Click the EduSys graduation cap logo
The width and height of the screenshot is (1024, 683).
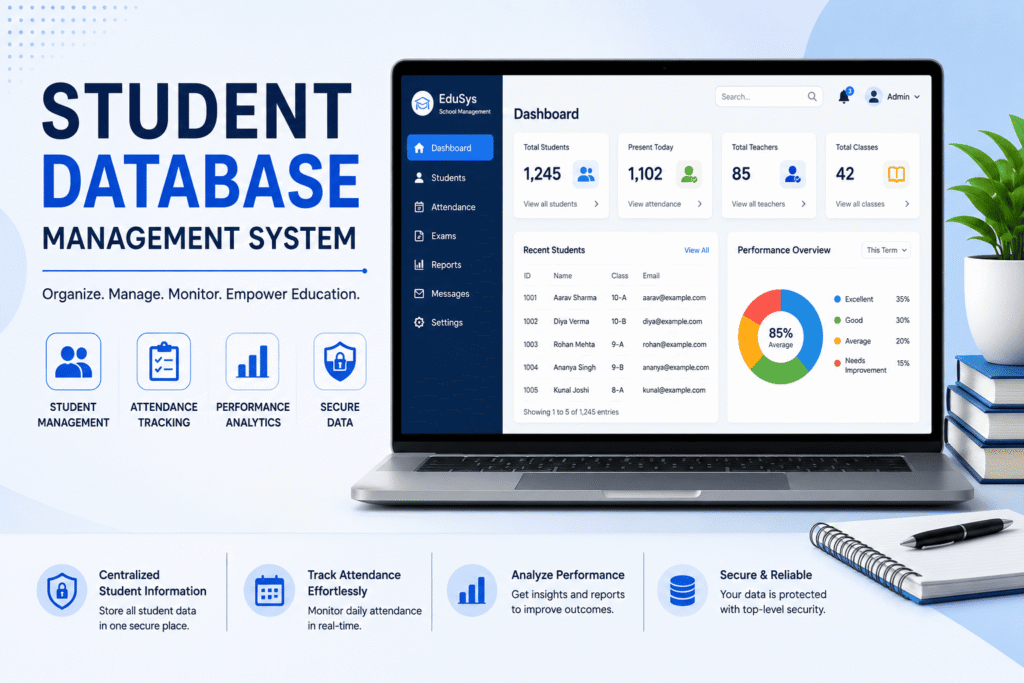coord(423,103)
